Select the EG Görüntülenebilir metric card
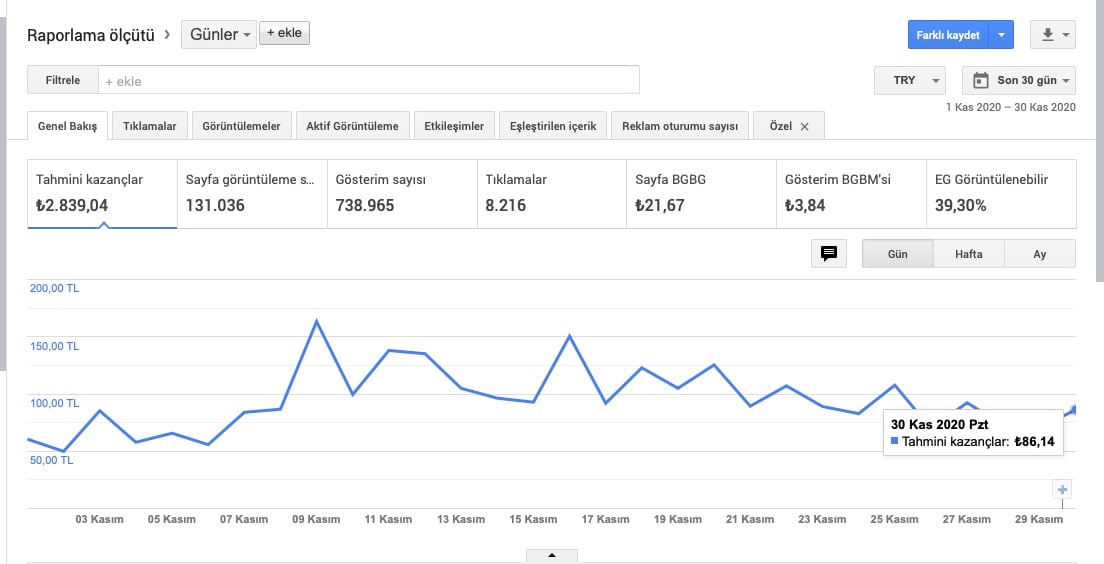The width and height of the screenshot is (1104, 564). point(1001,194)
